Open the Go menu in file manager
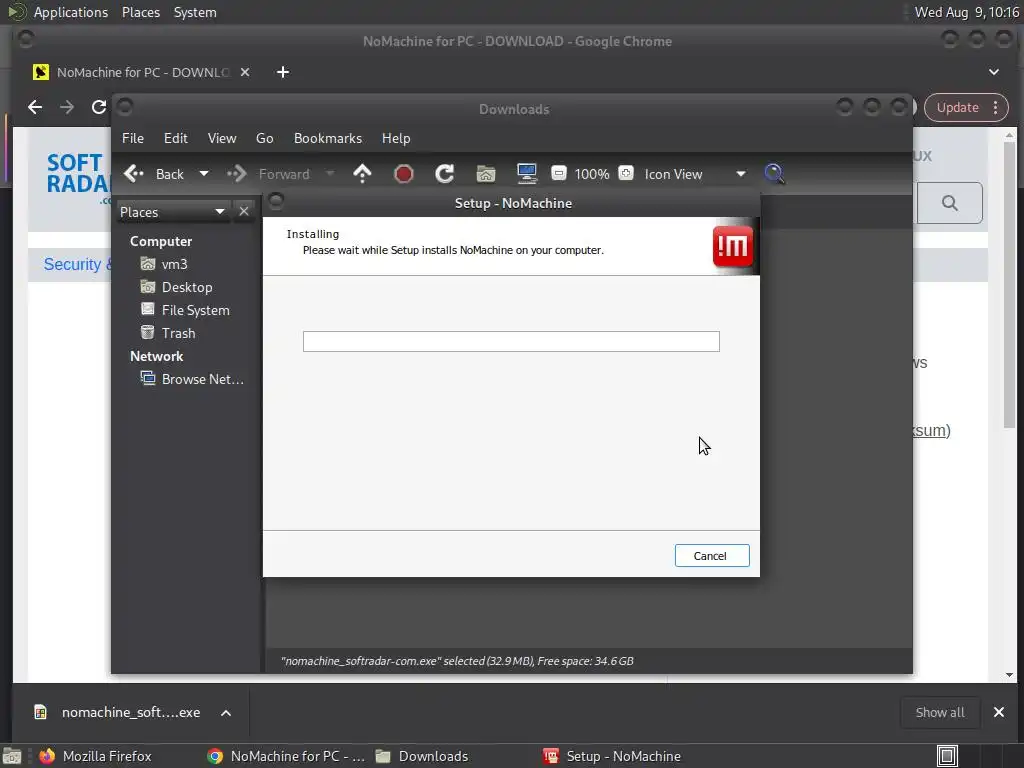Image resolution: width=1024 pixels, height=768 pixels. click(264, 138)
